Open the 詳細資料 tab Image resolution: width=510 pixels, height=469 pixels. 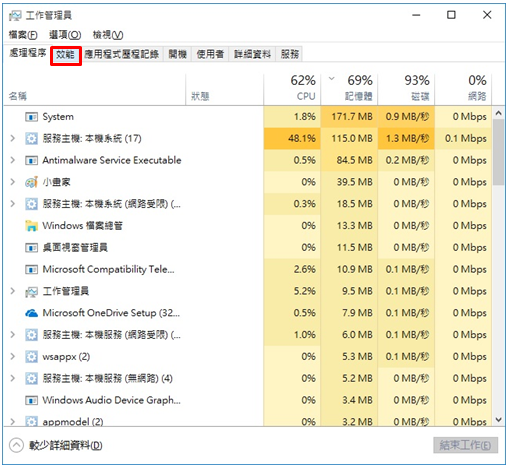[x=252, y=54]
